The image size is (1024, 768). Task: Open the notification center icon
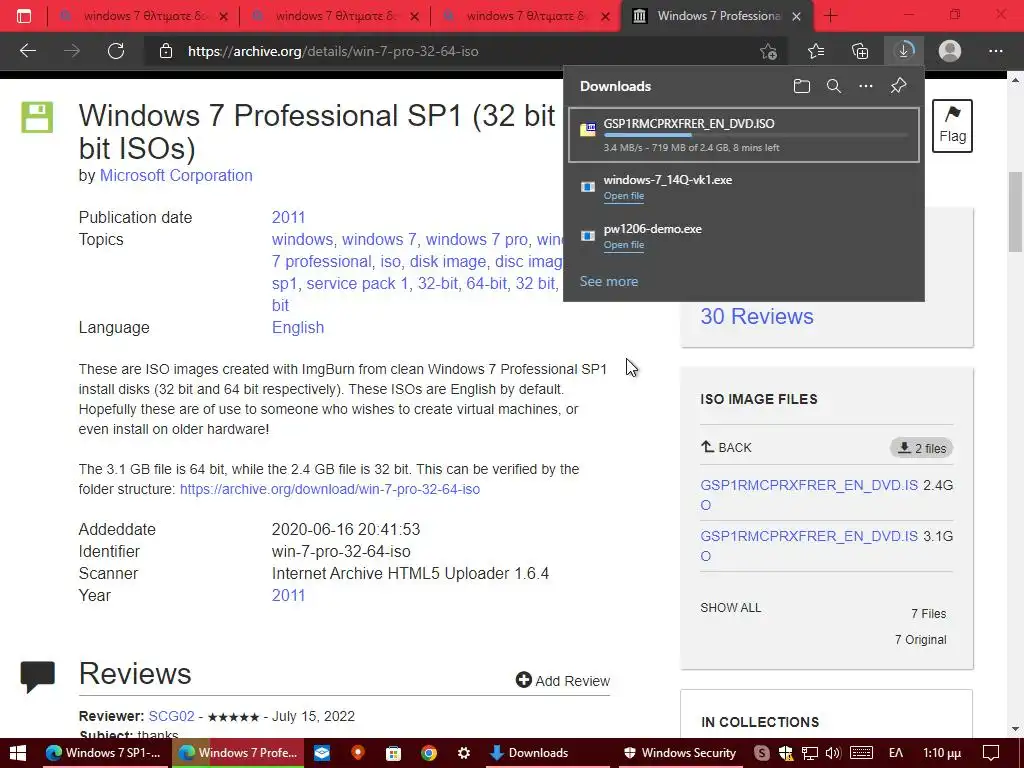[x=991, y=753]
